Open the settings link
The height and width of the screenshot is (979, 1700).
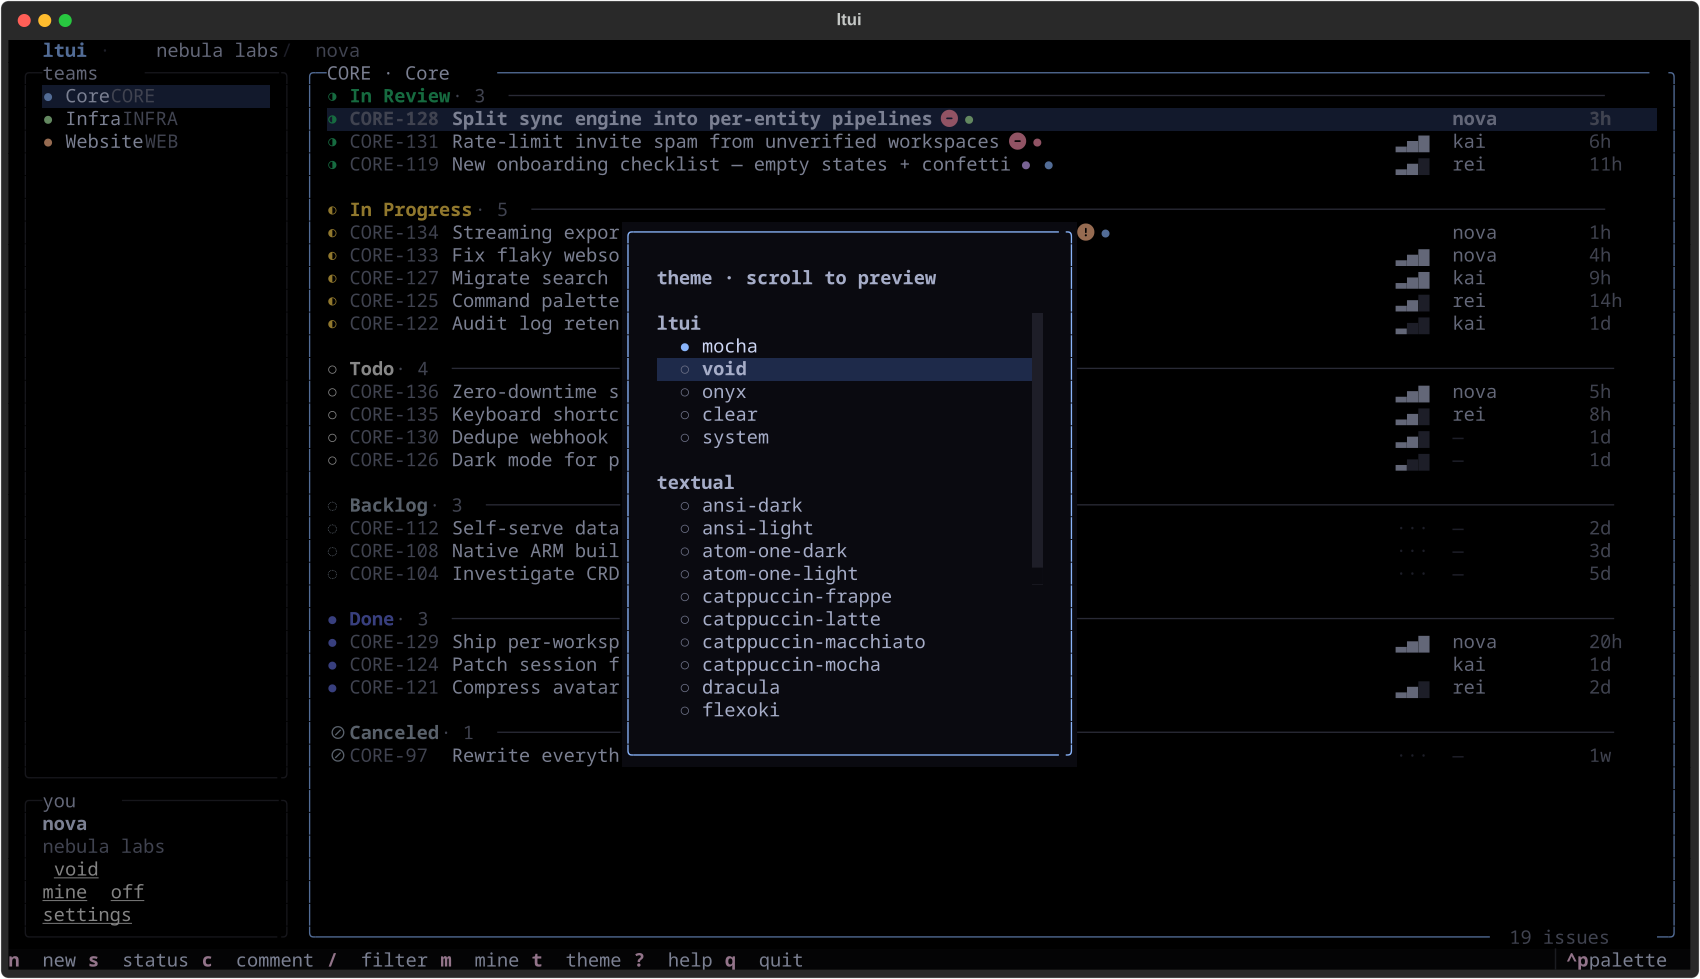coord(87,915)
